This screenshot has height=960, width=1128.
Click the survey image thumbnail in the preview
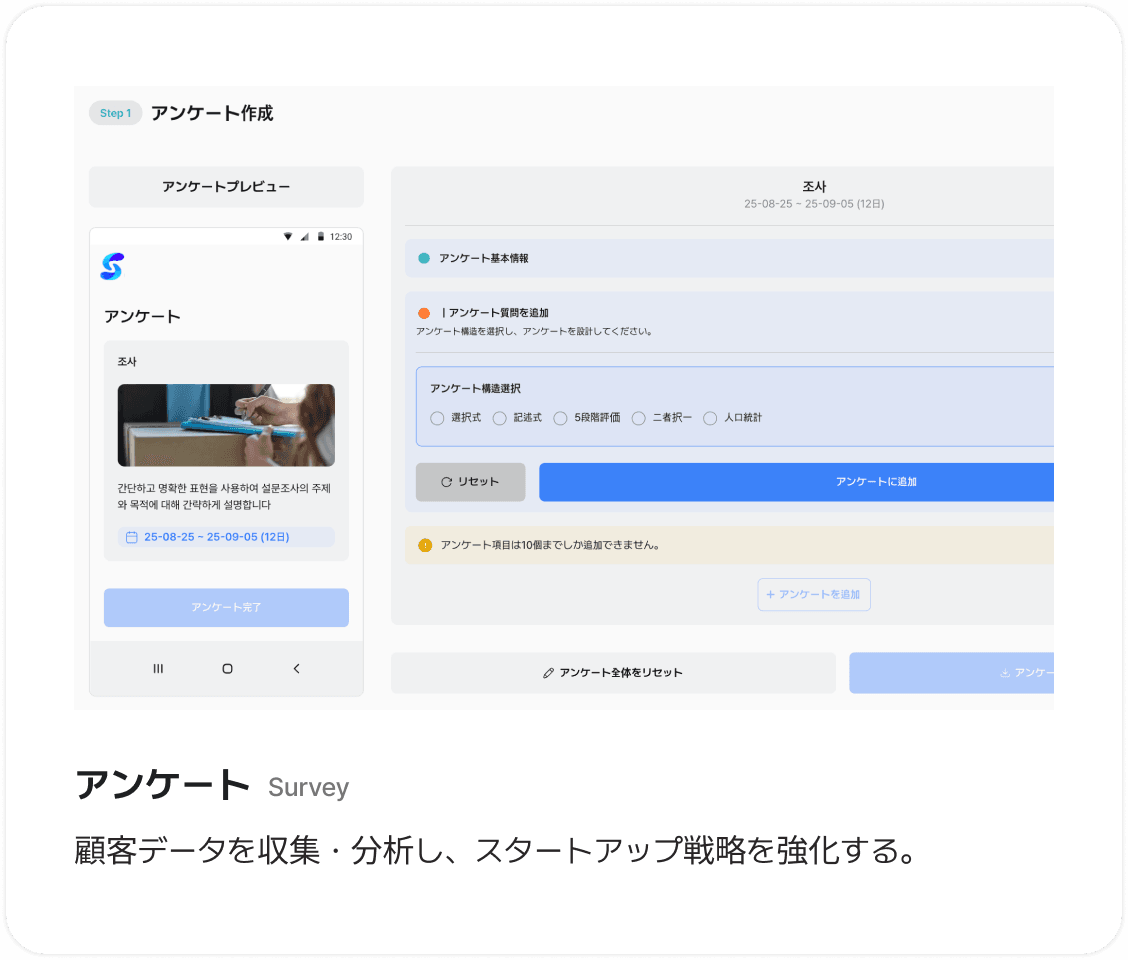226,424
